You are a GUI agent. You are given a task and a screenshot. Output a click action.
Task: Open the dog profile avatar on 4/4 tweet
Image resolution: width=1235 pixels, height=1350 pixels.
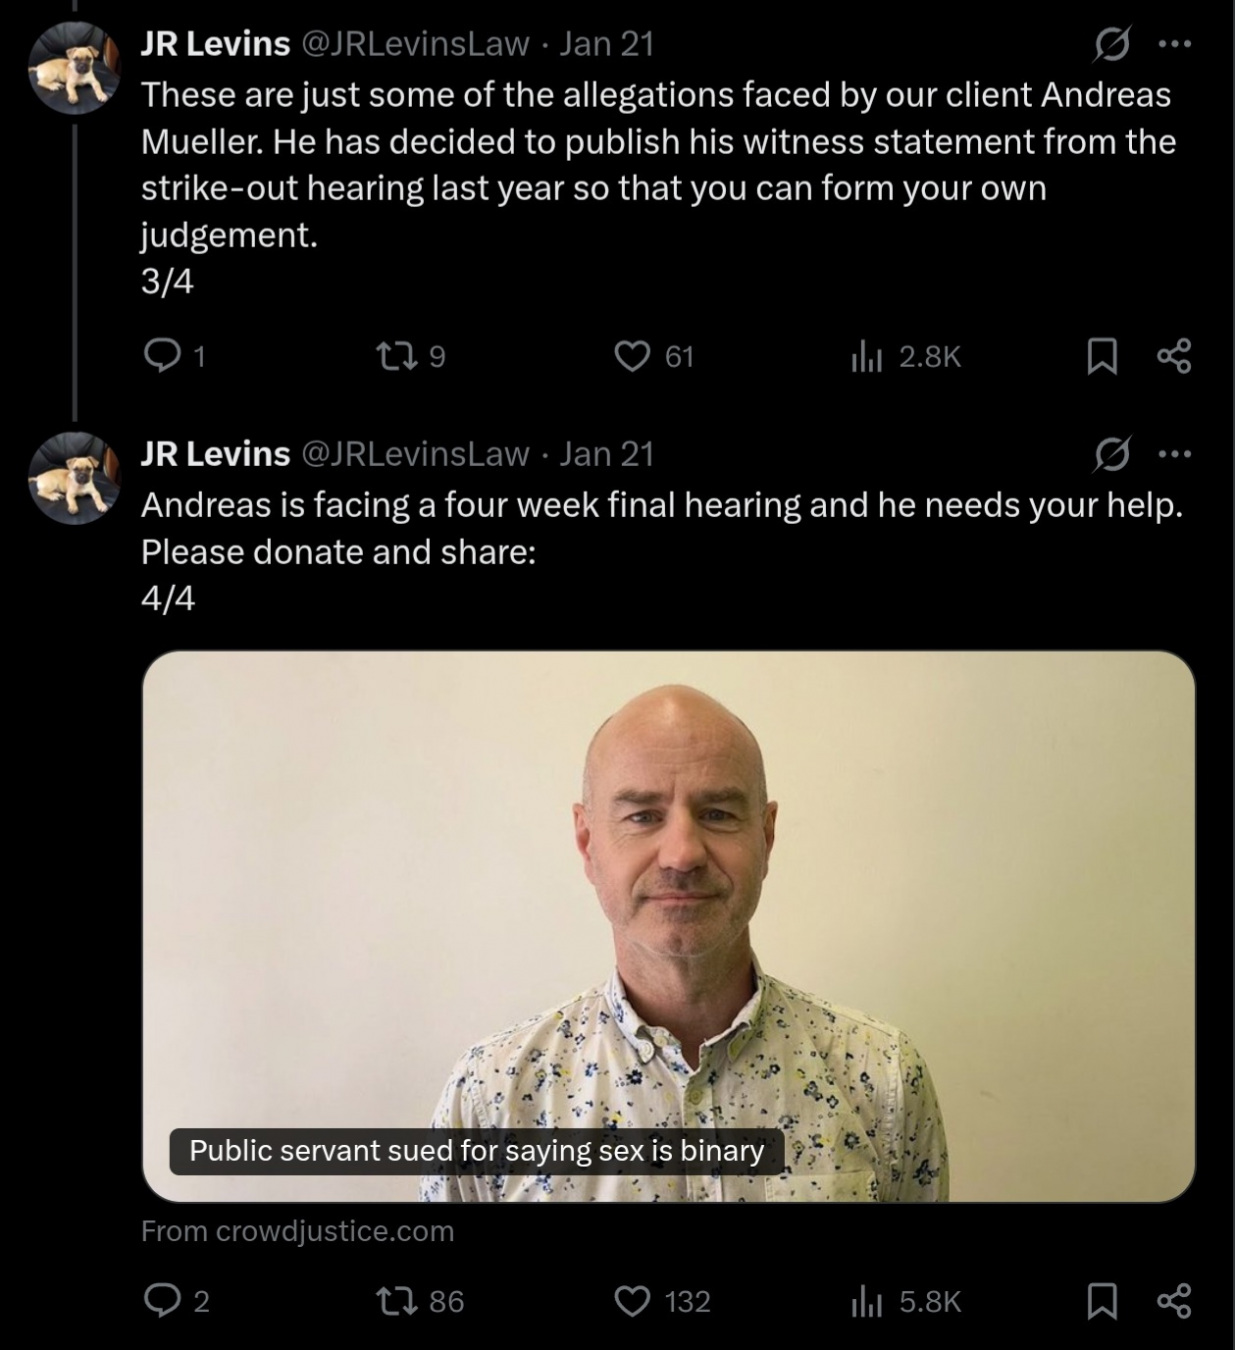click(x=75, y=477)
